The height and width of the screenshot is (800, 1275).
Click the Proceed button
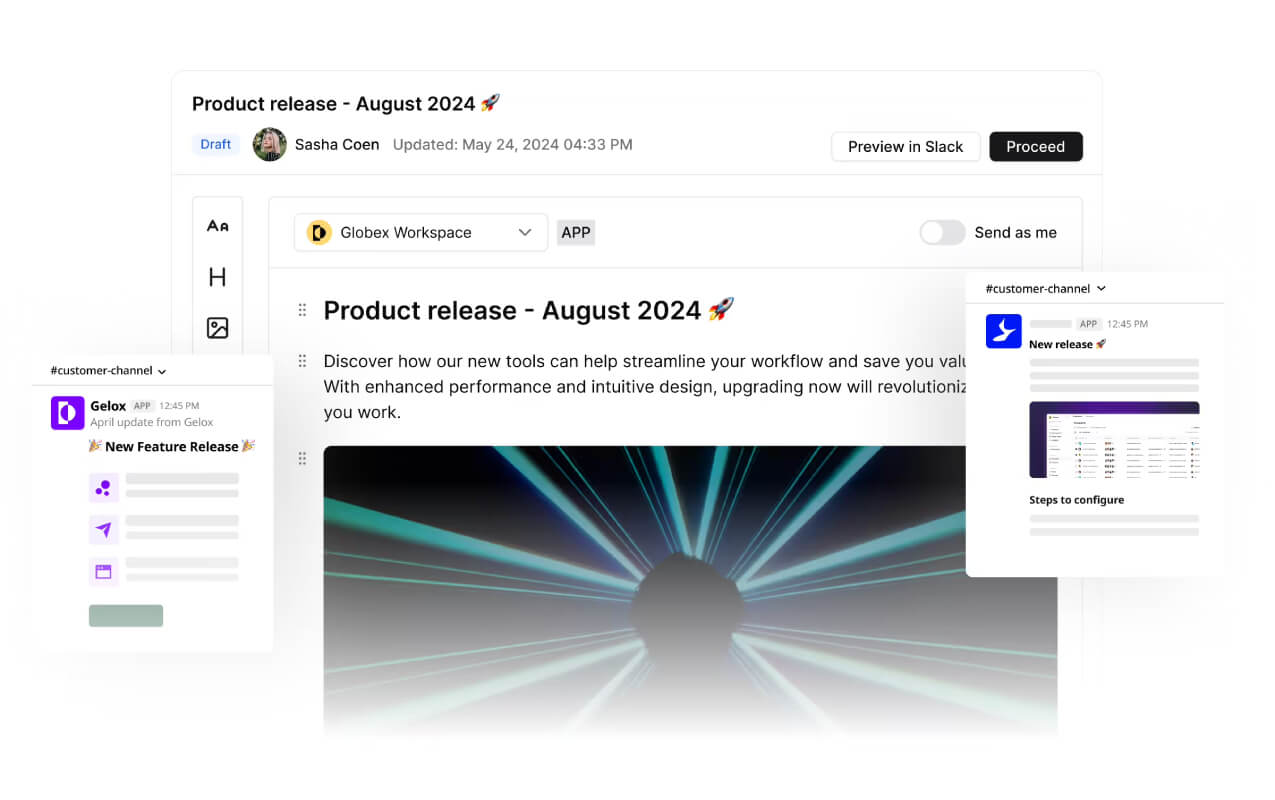[1035, 146]
